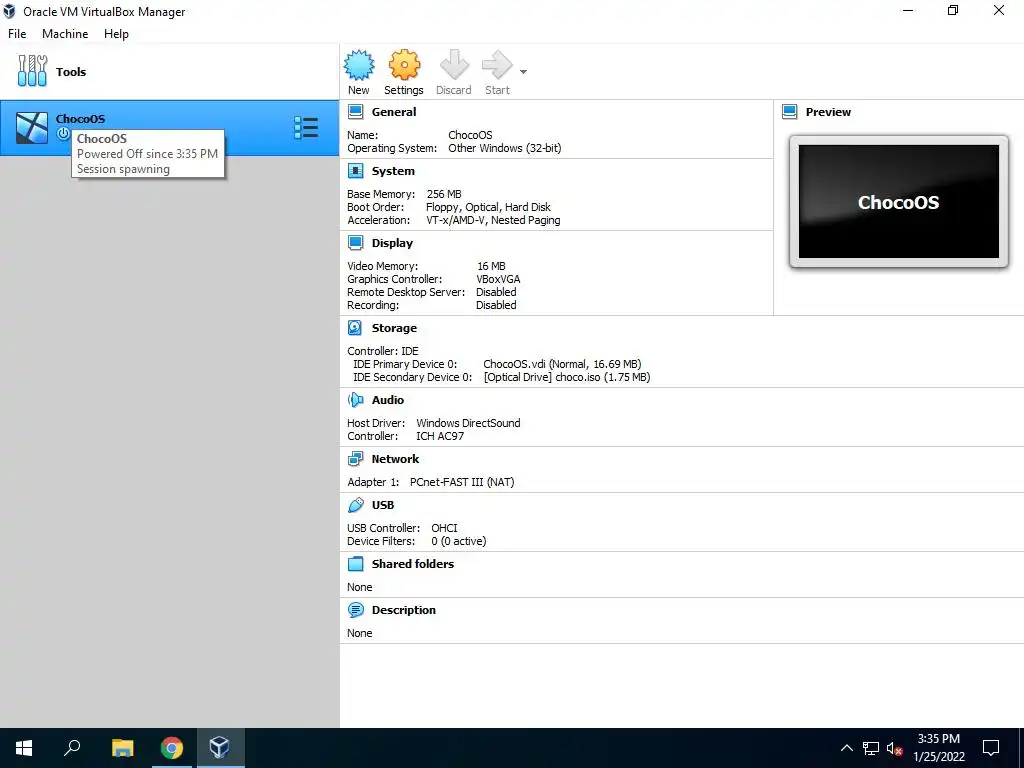The width and height of the screenshot is (1024, 768).
Task: Open the Network settings heading link
Action: point(395,458)
